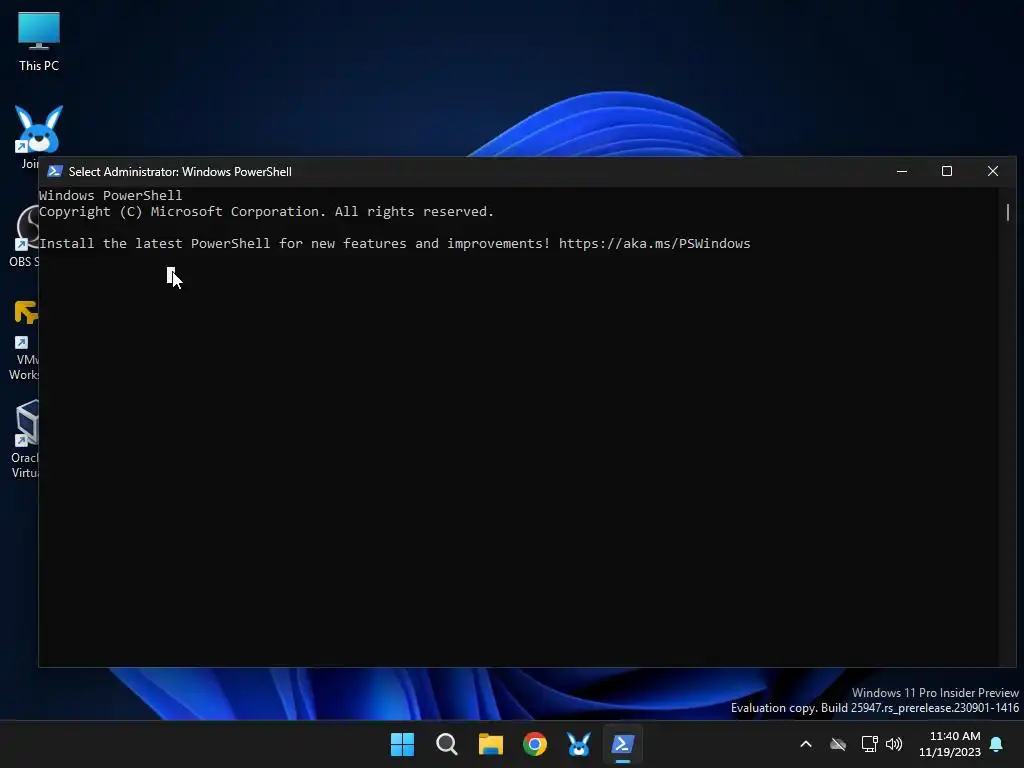Select the VMware Workstation desktop shortcut
Viewport: 1024px width, 768px height.
(25, 340)
